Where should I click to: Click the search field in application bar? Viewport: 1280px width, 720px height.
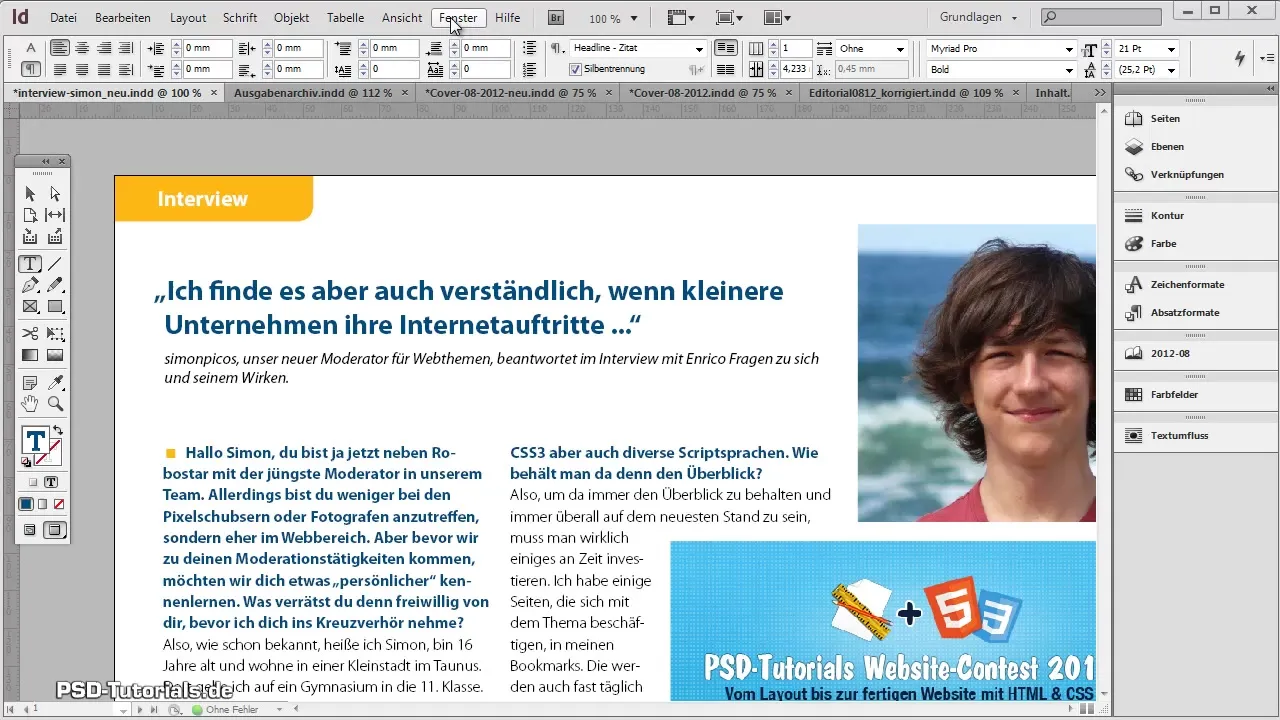[x=1100, y=17]
